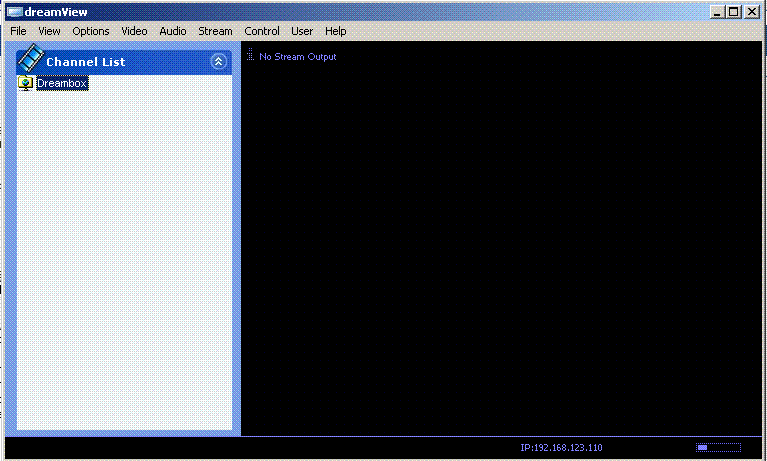This screenshot has height=461, width=767.
Task: Open the Options menu
Action: pos(90,31)
